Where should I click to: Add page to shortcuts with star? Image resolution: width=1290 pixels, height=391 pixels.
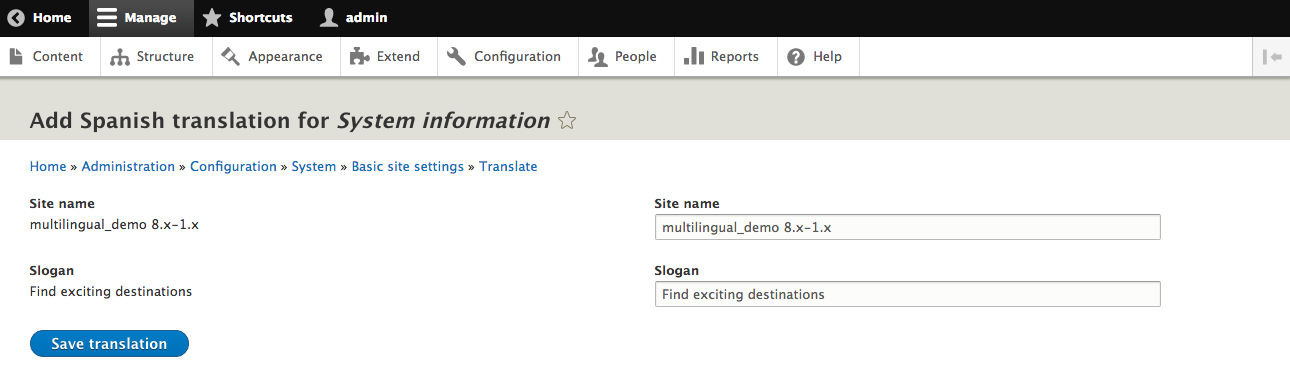(567, 121)
